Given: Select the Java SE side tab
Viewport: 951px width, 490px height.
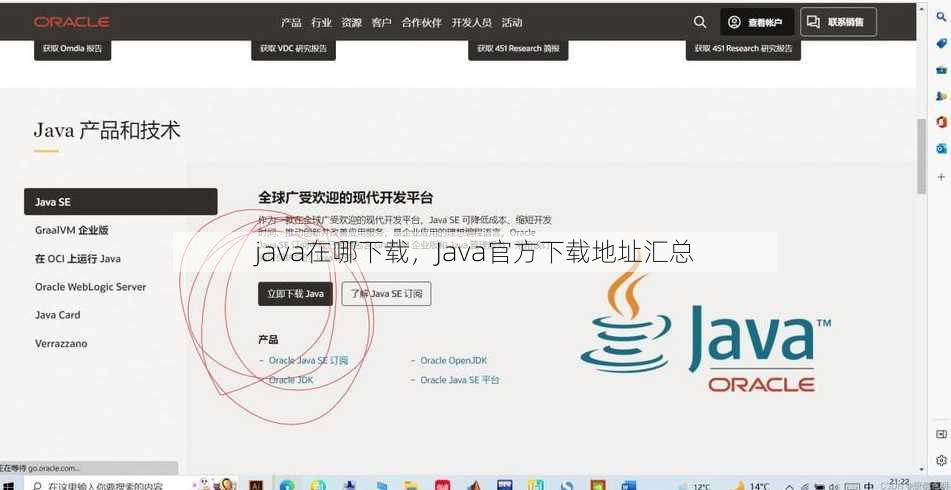Looking at the screenshot, I should [x=121, y=202].
